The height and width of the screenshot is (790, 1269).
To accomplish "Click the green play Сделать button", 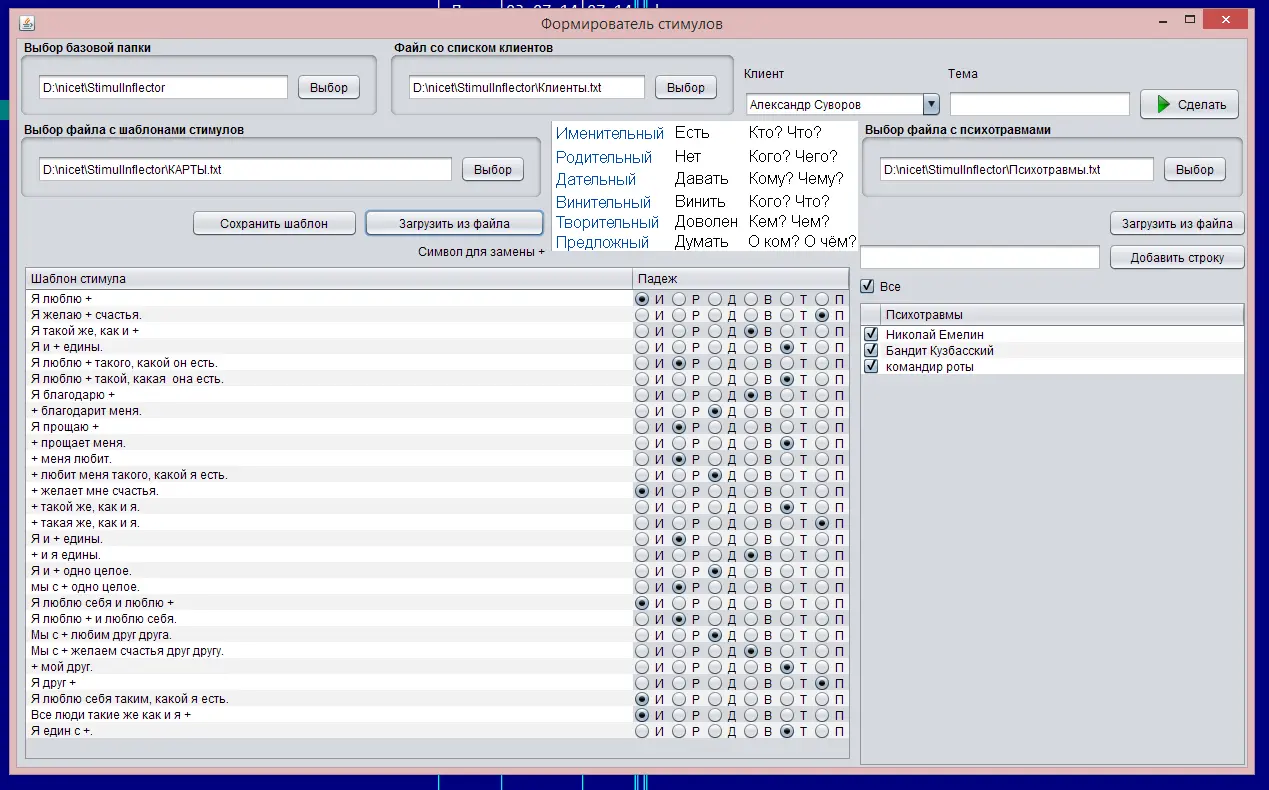I will click(x=1189, y=104).
